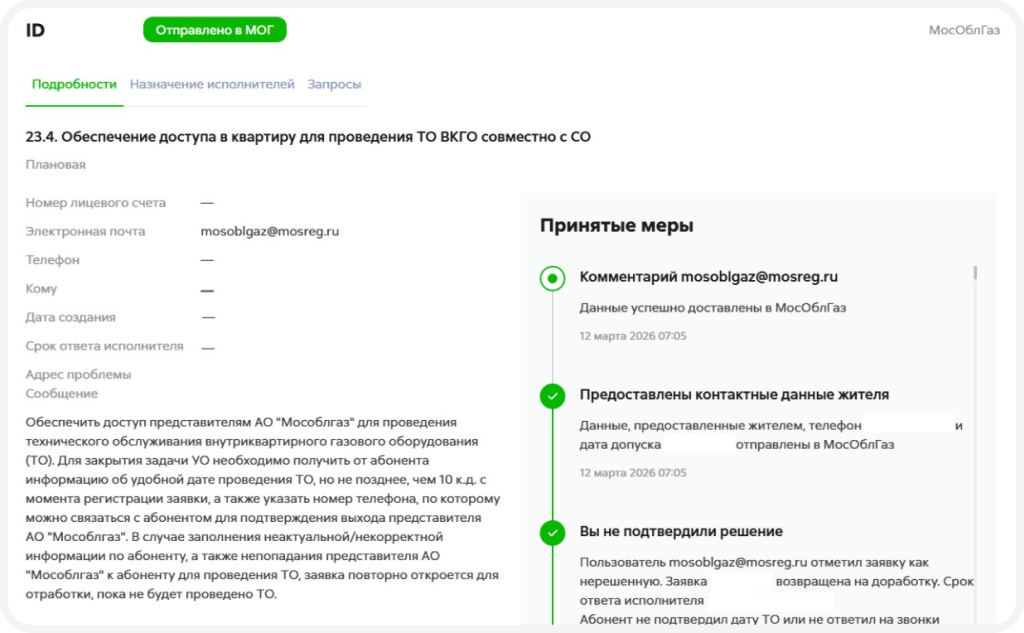Viewport: 1024px width, 633px height.
Task: Click the "МосОблГаз" label in the top right
Action: (964, 30)
